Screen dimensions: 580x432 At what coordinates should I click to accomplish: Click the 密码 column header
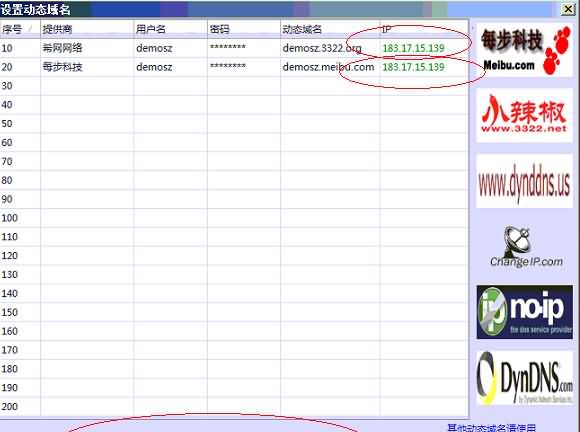click(x=244, y=29)
